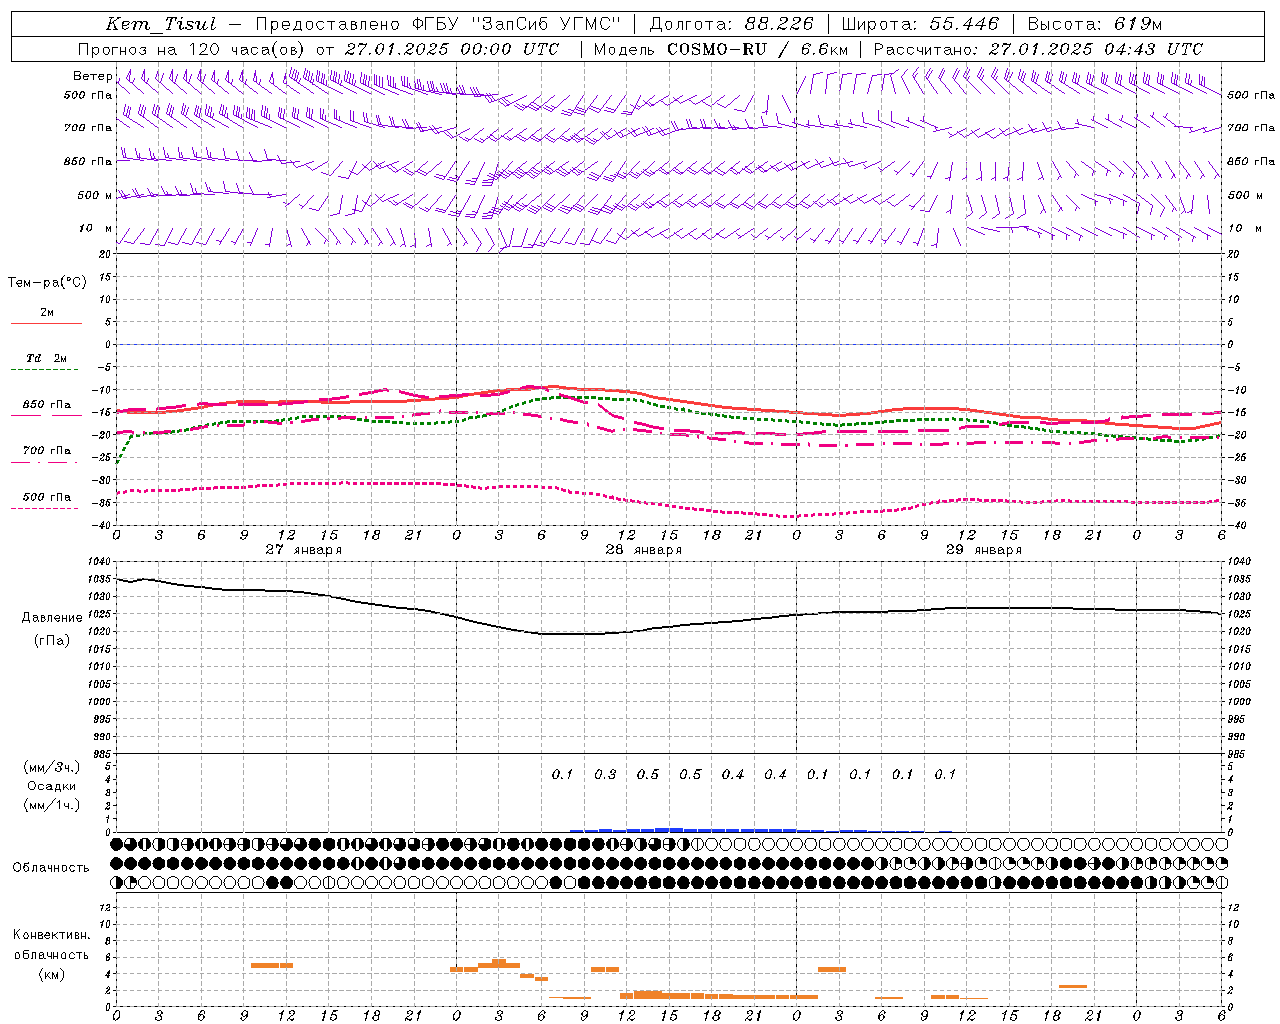Click the Облачность cloud cover label
Viewport: 1280px width, 1024px height.
[51, 867]
